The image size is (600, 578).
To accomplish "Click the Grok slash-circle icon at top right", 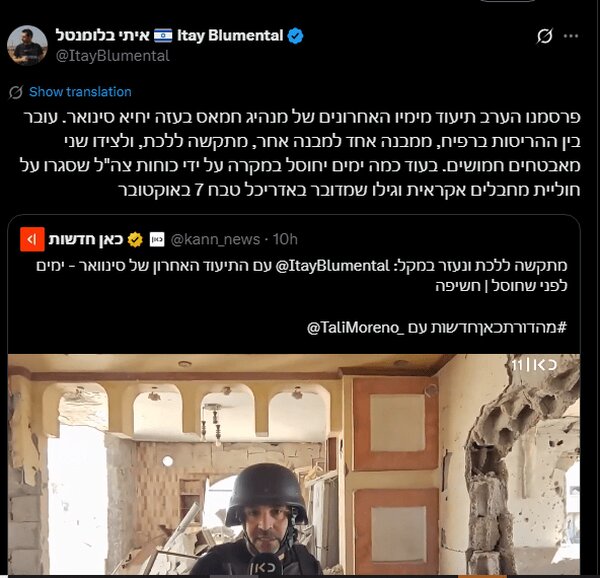I will point(544,36).
